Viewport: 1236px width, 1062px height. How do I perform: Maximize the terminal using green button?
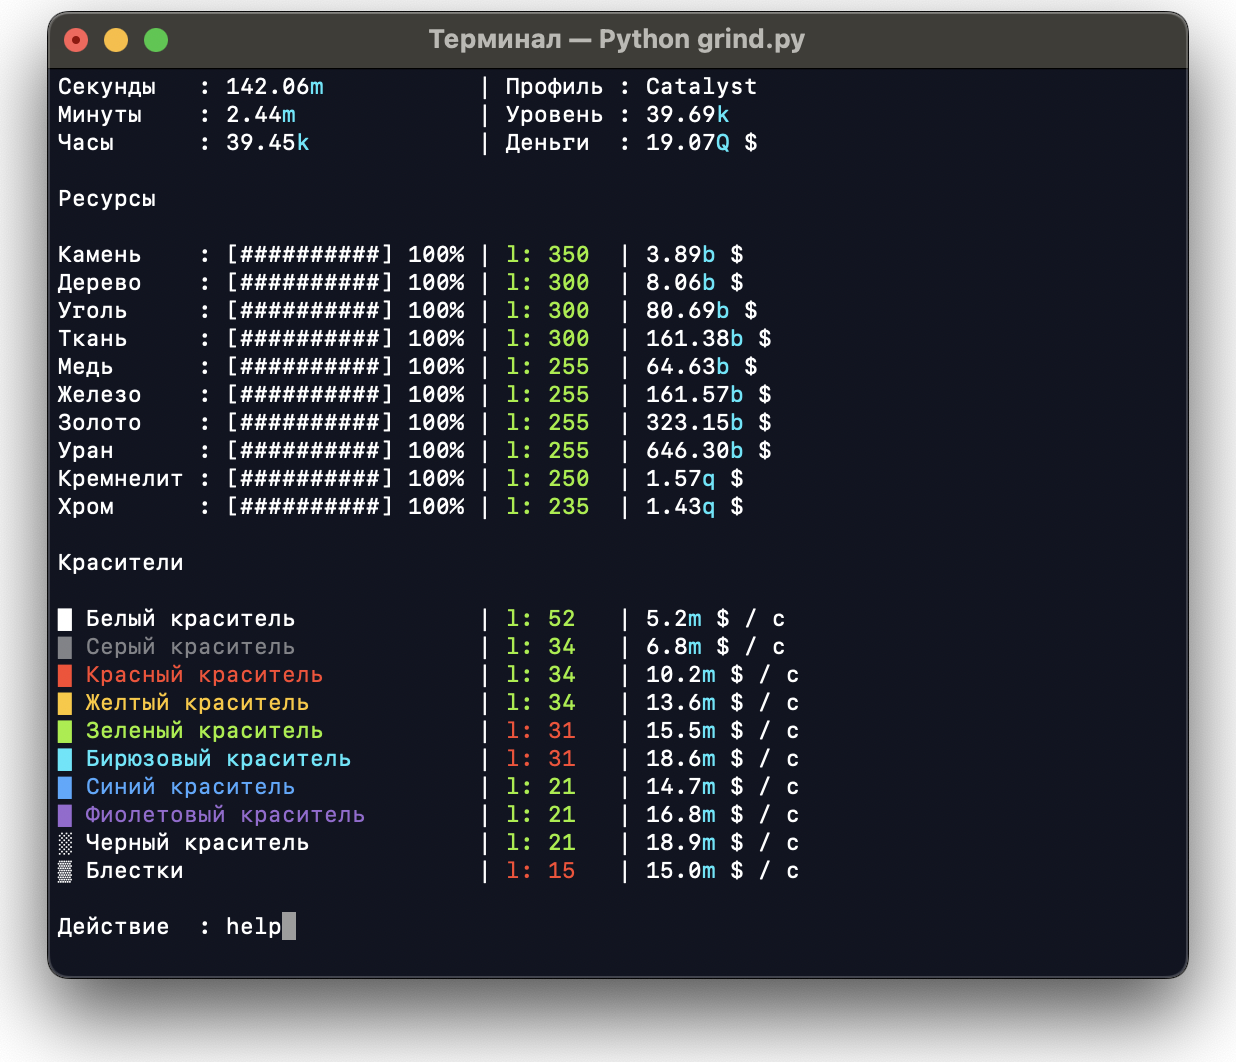tap(156, 40)
